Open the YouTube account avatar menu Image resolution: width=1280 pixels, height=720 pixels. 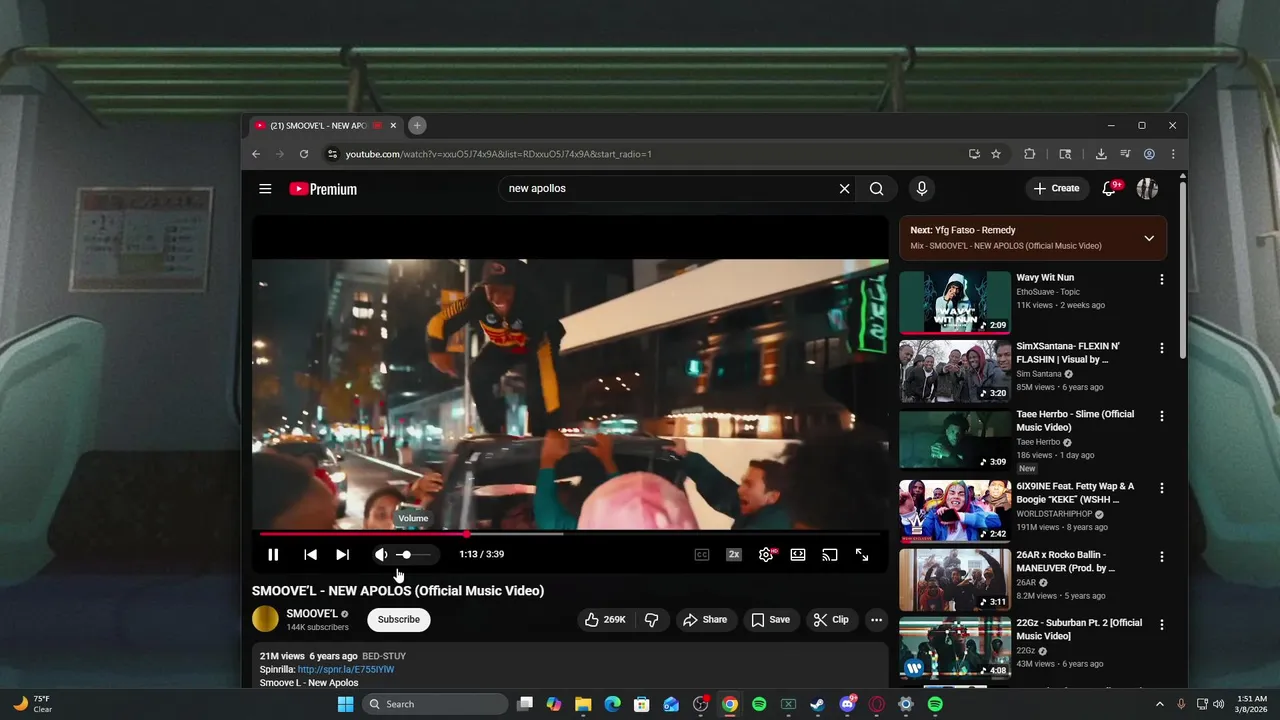1147,188
